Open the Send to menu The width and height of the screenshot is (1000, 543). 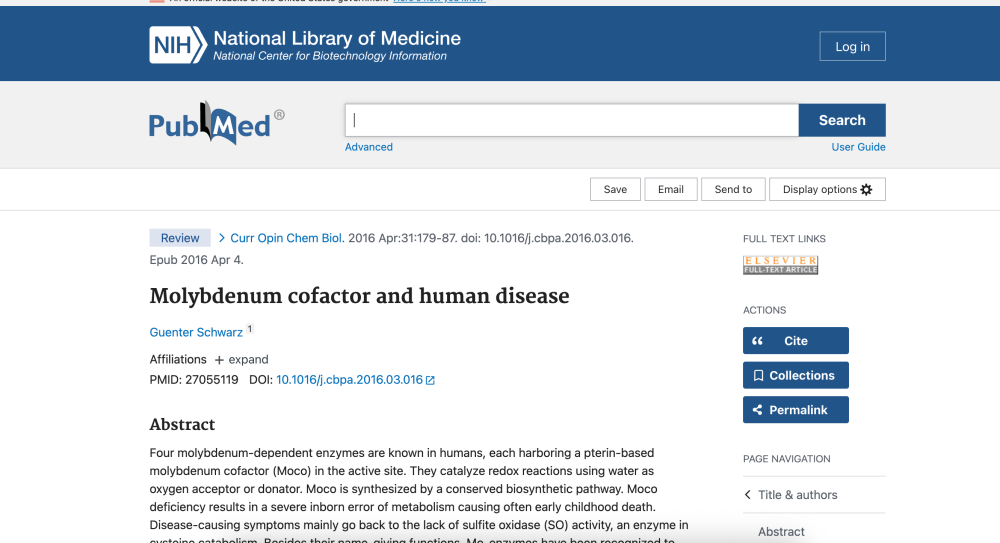[733, 190]
